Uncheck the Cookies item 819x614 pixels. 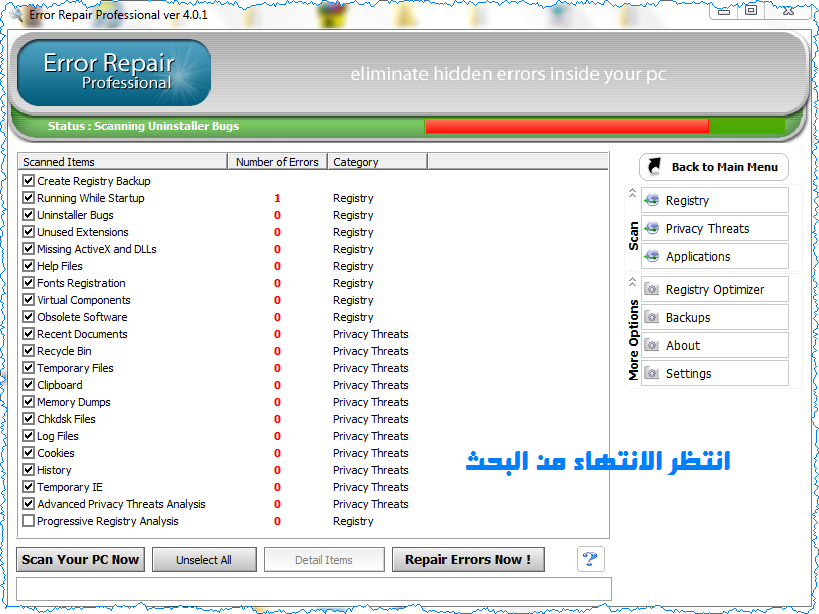(29, 453)
